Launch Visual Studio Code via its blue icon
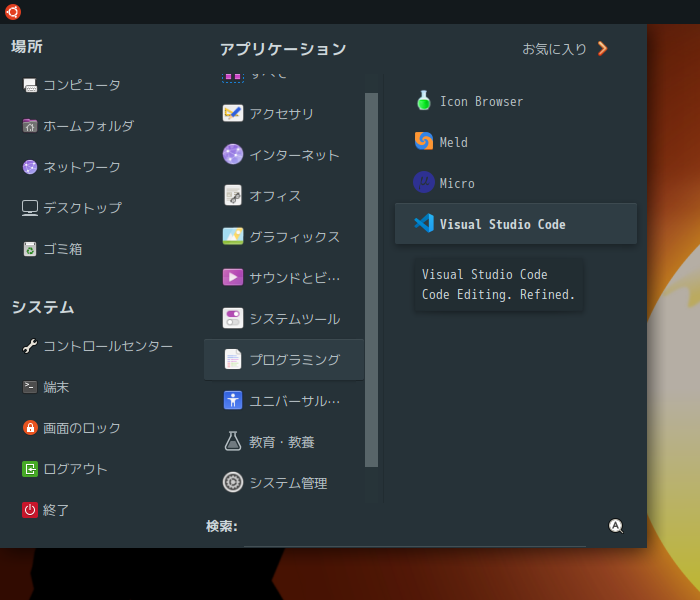The image size is (700, 600). 424,224
